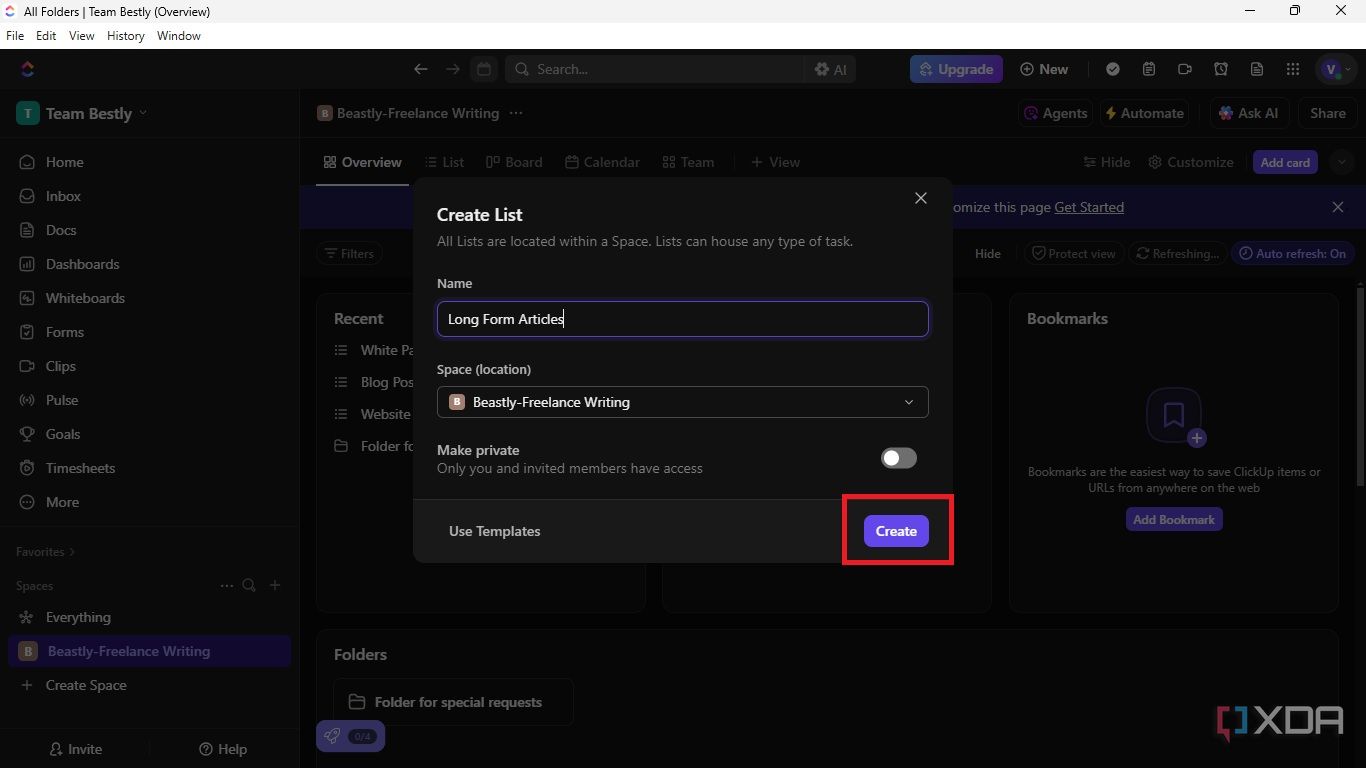
Task: Open the View menu
Action: (82, 35)
